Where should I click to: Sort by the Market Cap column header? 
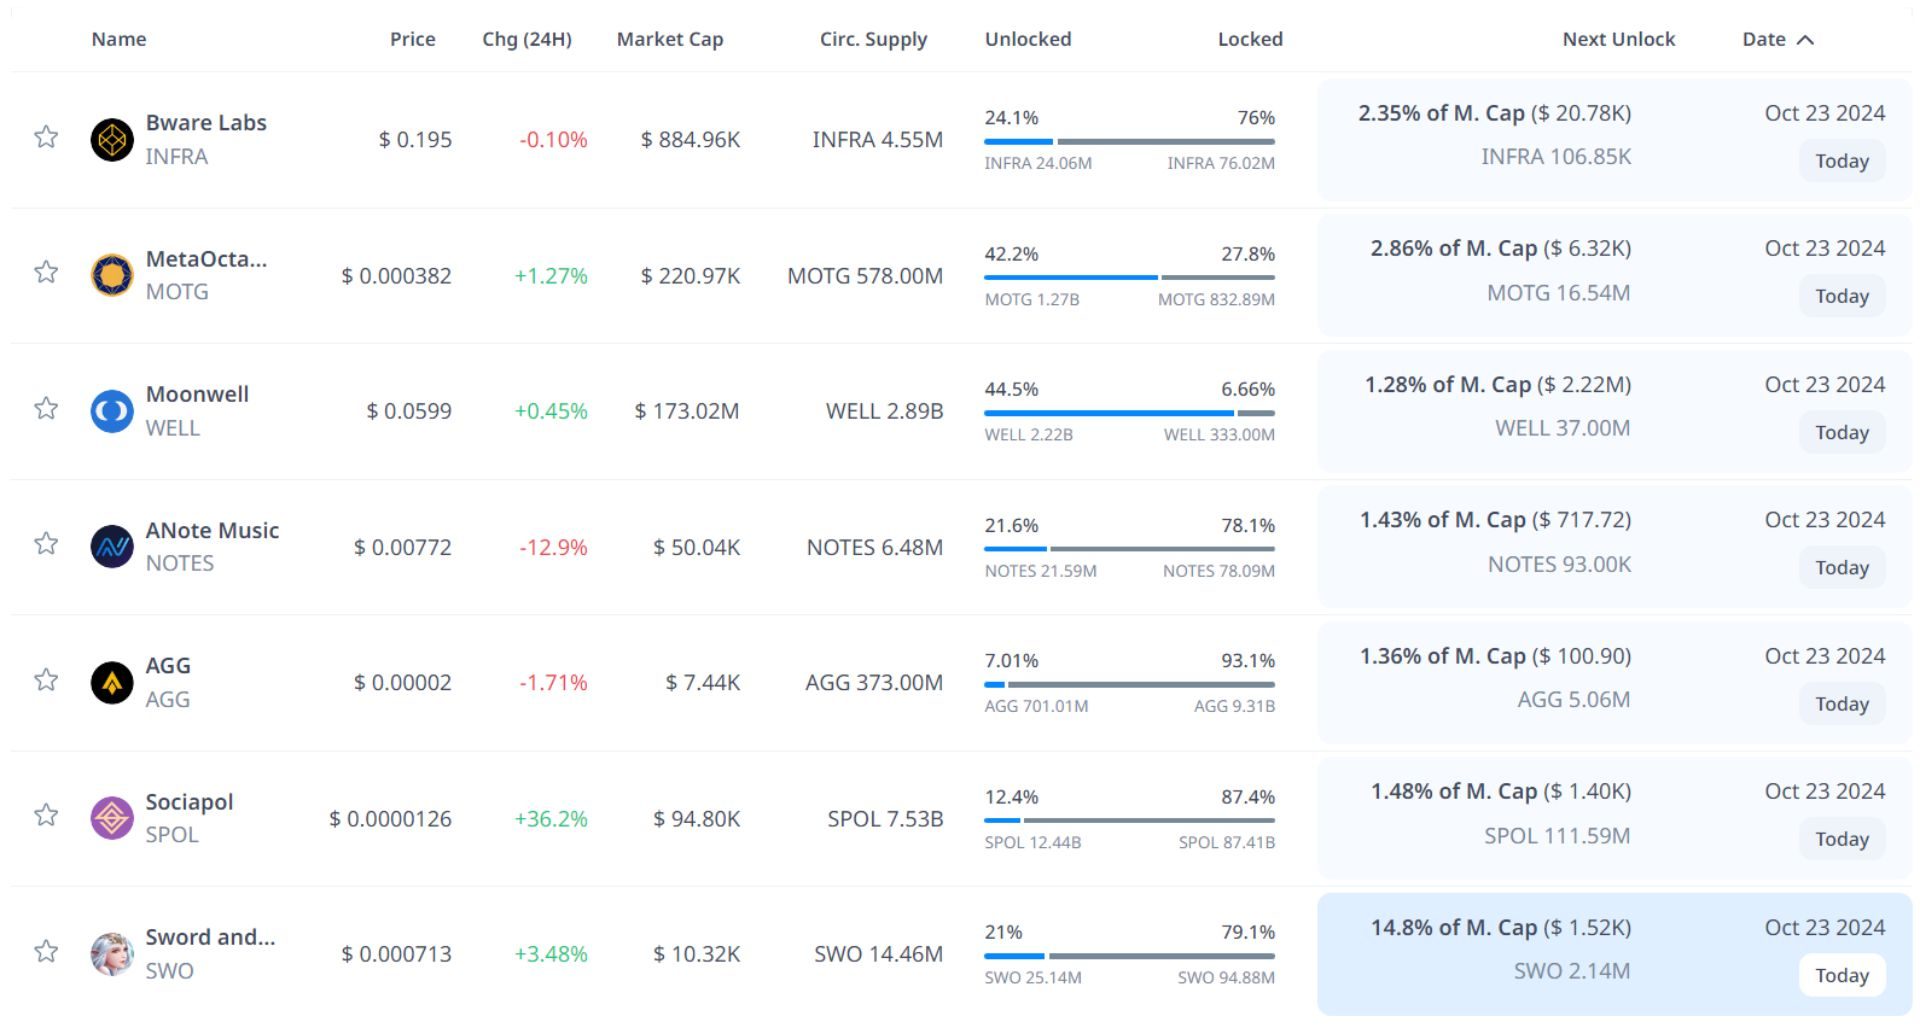click(x=669, y=40)
